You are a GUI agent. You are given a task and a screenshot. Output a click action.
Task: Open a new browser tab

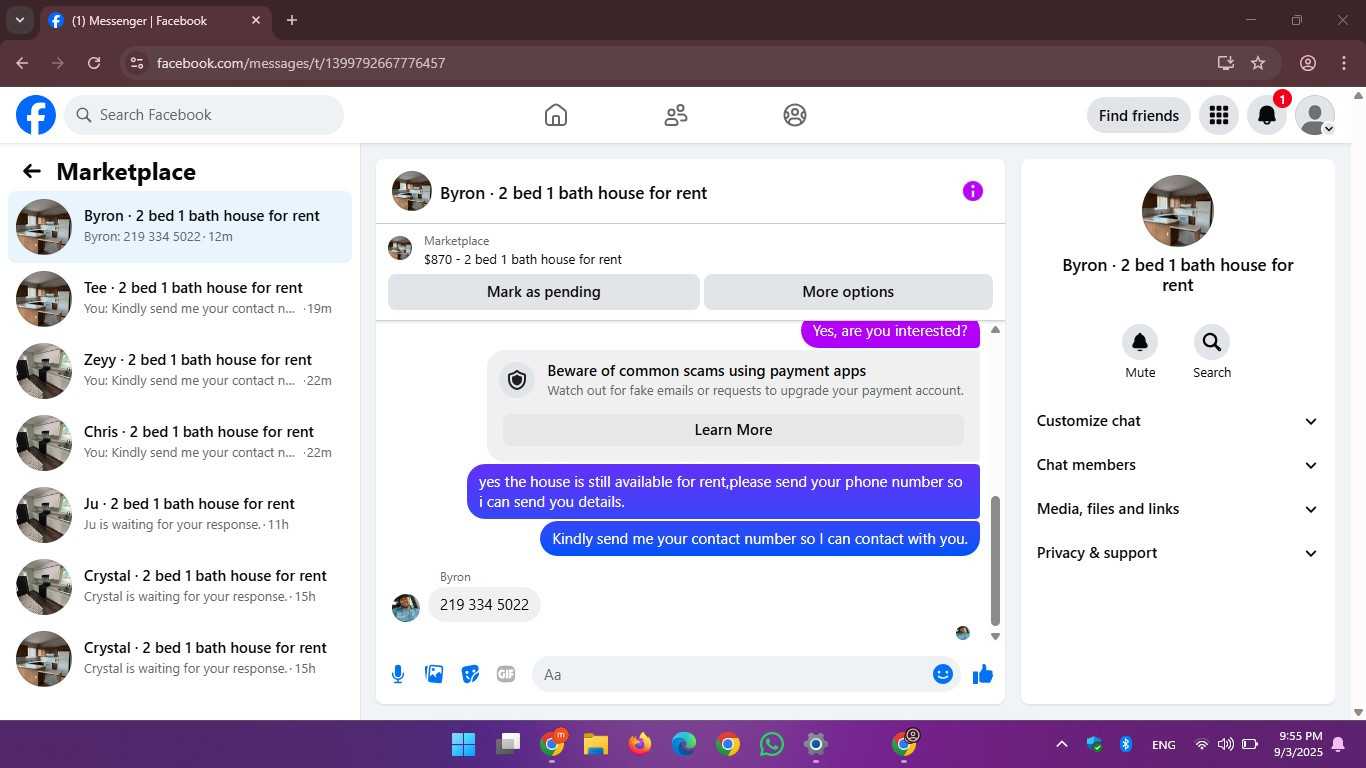292,20
